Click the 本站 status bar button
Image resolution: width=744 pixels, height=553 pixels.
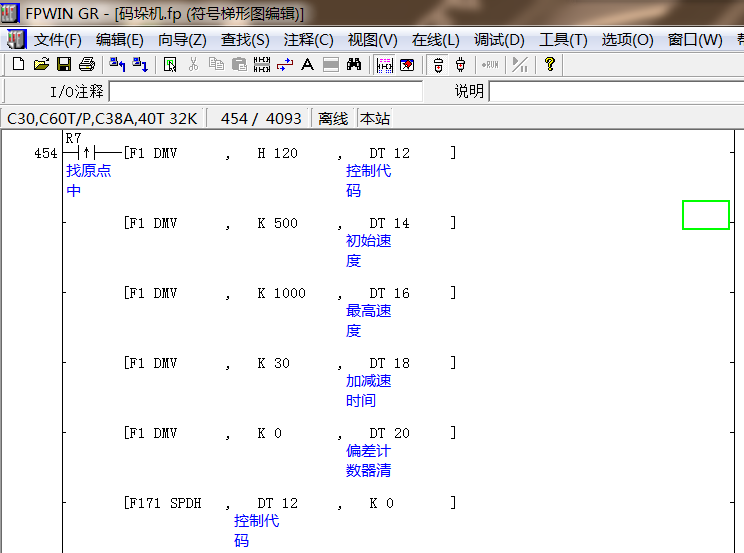point(375,118)
